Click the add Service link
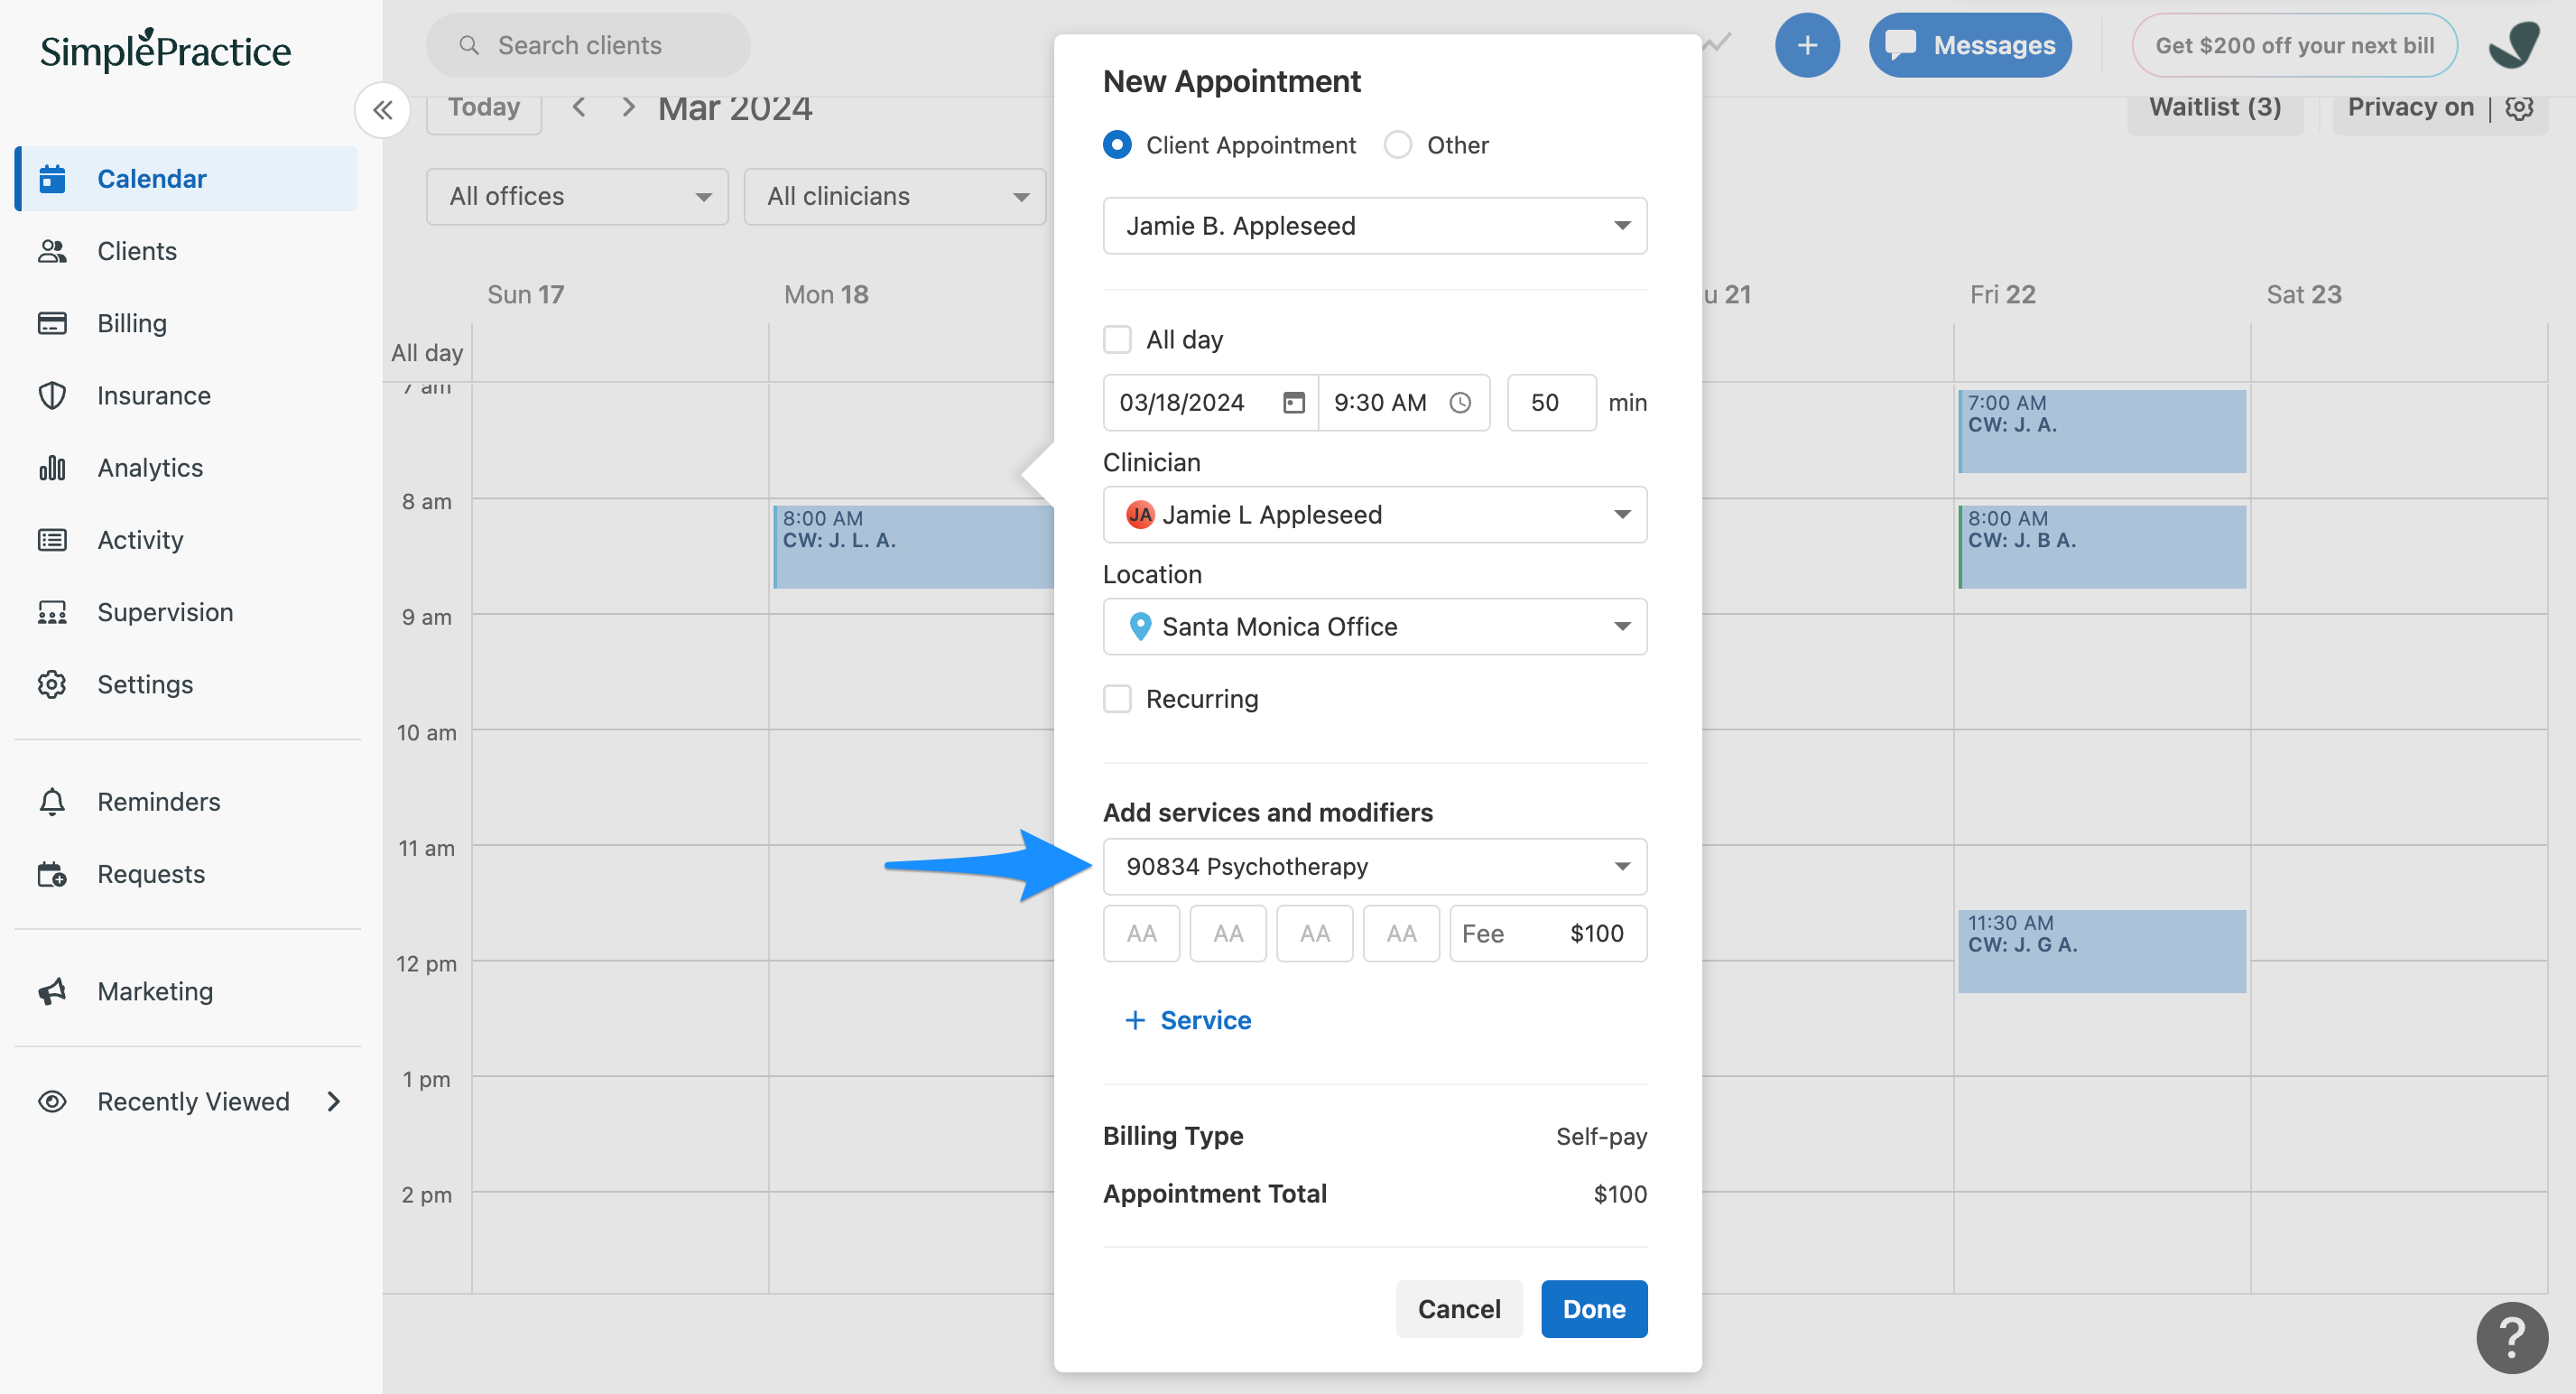This screenshot has width=2576, height=1394. pos(1188,1019)
